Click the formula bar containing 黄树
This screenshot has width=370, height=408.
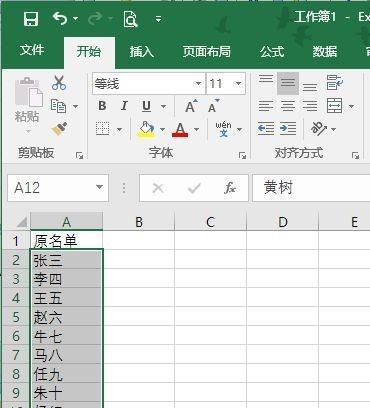click(311, 188)
